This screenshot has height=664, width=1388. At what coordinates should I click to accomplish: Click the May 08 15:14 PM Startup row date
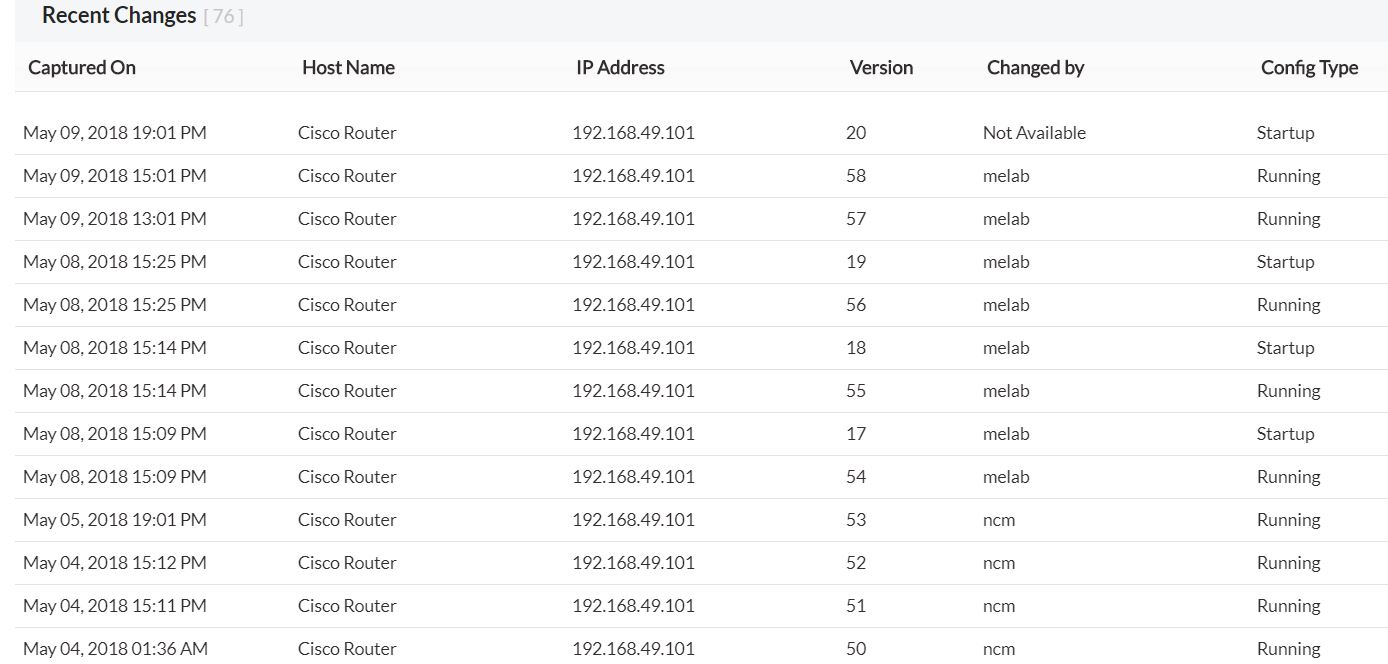[x=115, y=348]
